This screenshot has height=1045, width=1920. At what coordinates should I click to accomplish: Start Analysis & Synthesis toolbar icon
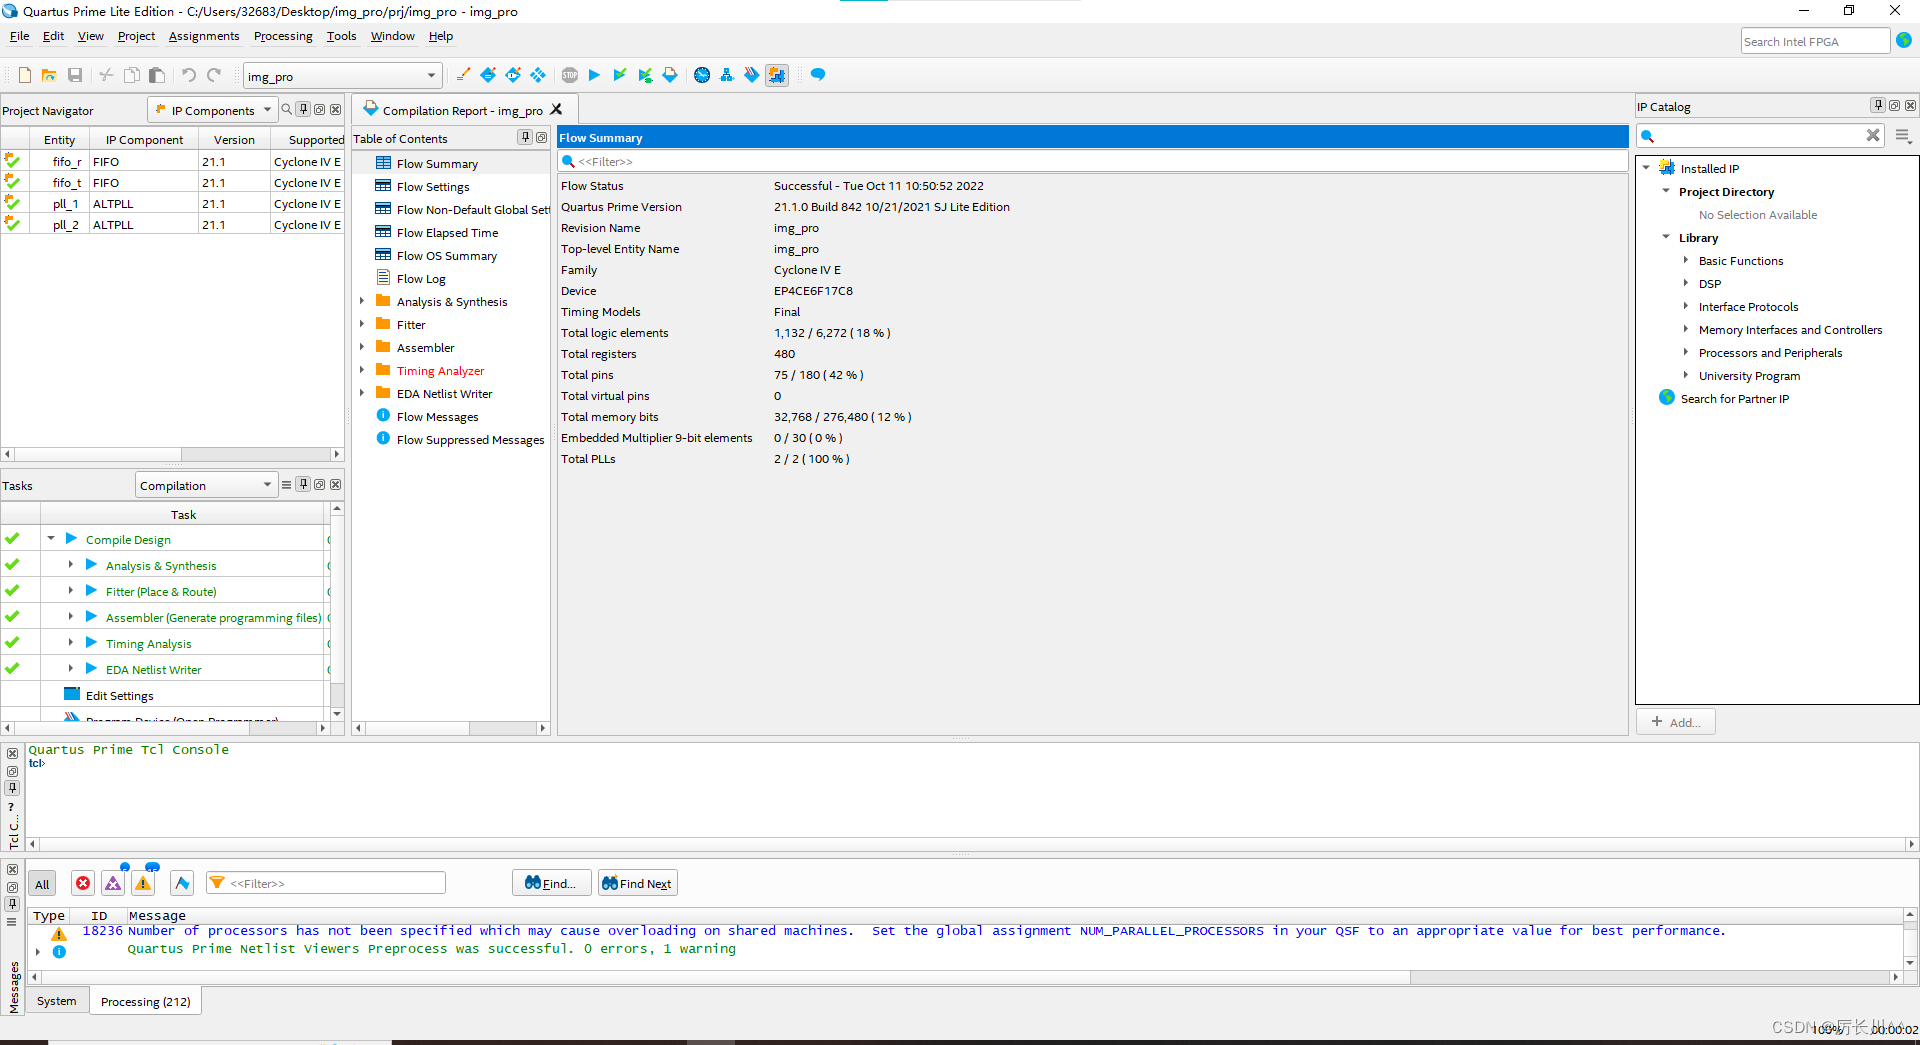click(620, 74)
